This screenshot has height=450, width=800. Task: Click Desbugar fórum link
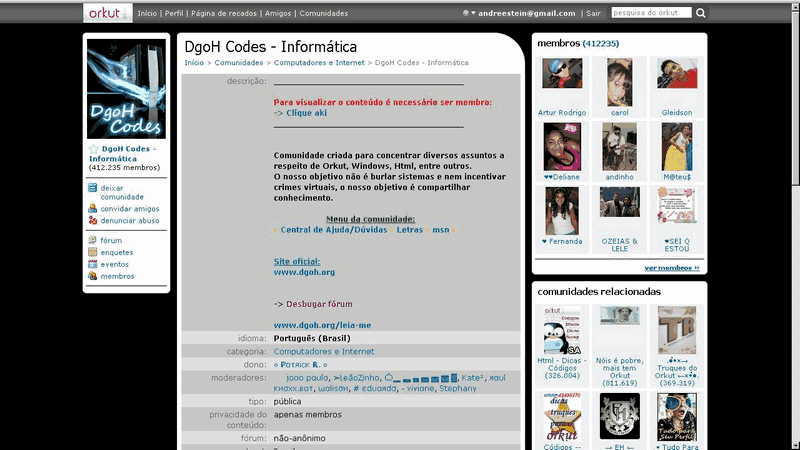319,304
